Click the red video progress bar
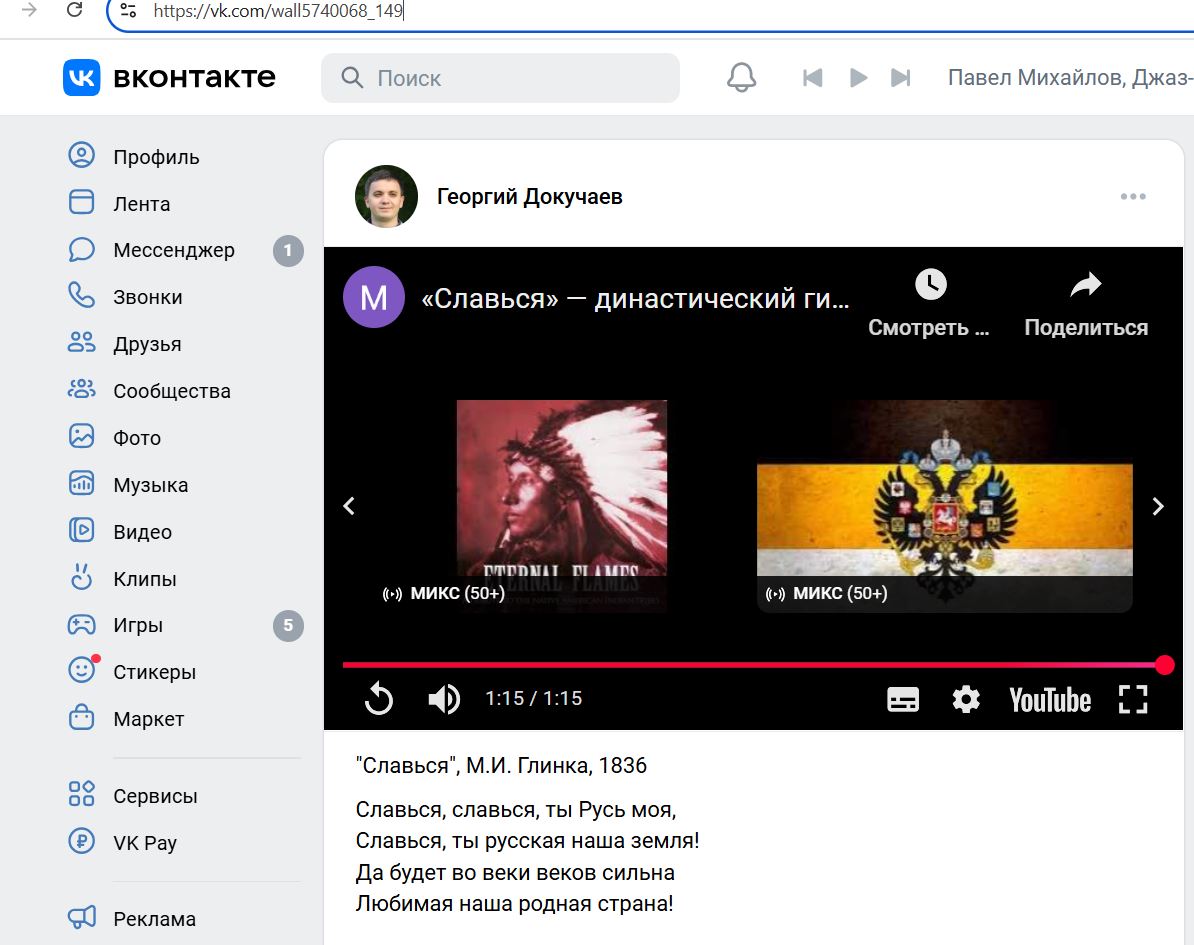The width and height of the screenshot is (1194, 945). click(x=753, y=665)
